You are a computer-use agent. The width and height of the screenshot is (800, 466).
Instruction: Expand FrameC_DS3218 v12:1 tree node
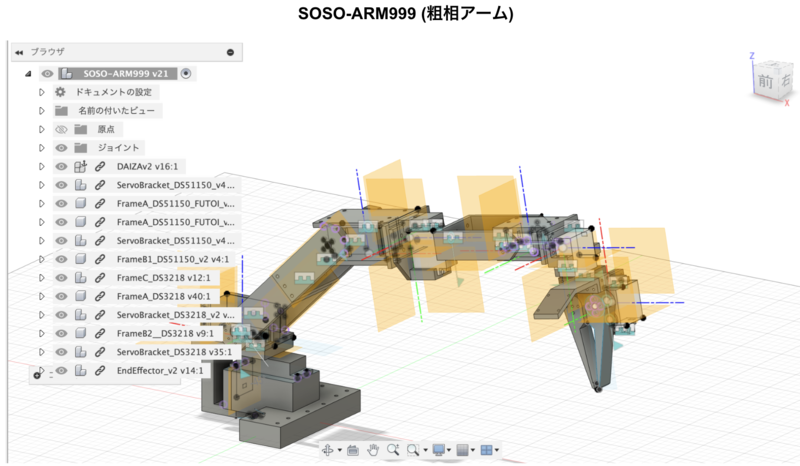42,278
